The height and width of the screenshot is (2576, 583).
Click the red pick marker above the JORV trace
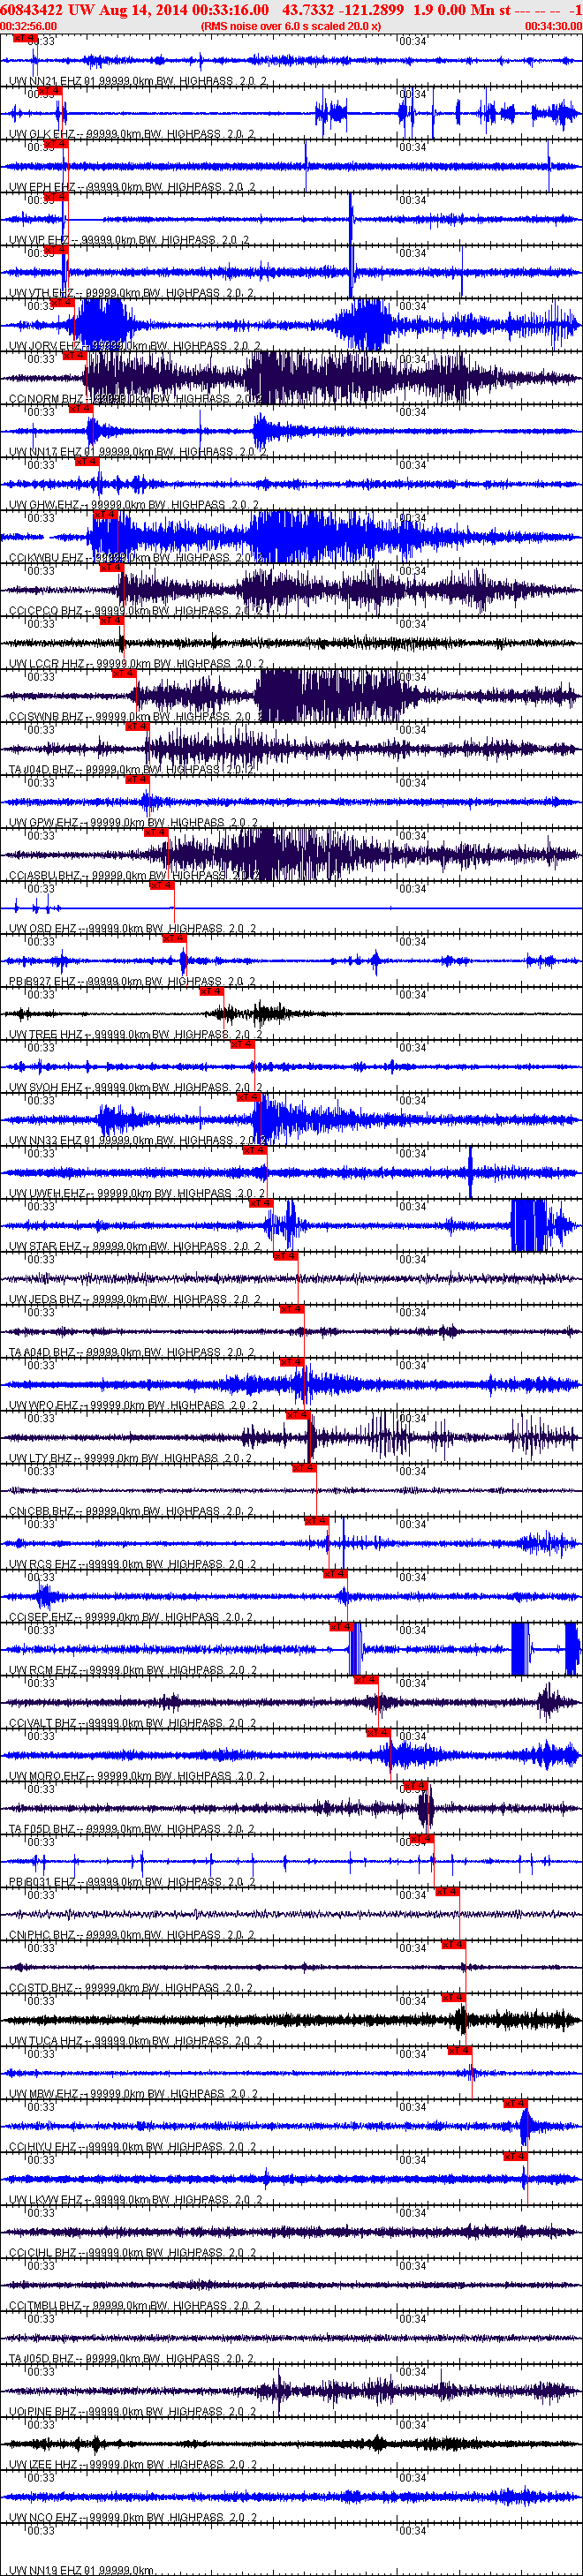pos(62,302)
